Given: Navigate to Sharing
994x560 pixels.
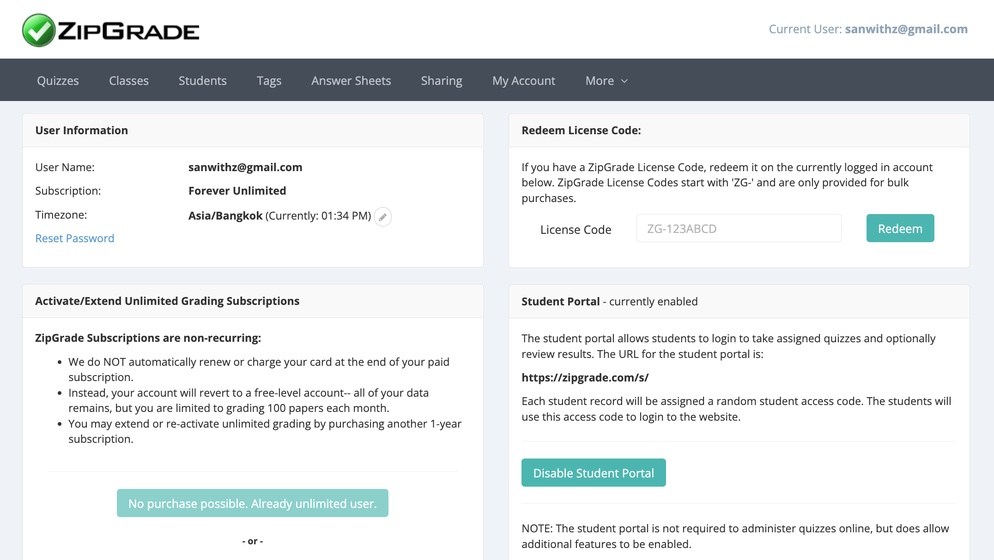Looking at the screenshot, I should pyautogui.click(x=441, y=81).
